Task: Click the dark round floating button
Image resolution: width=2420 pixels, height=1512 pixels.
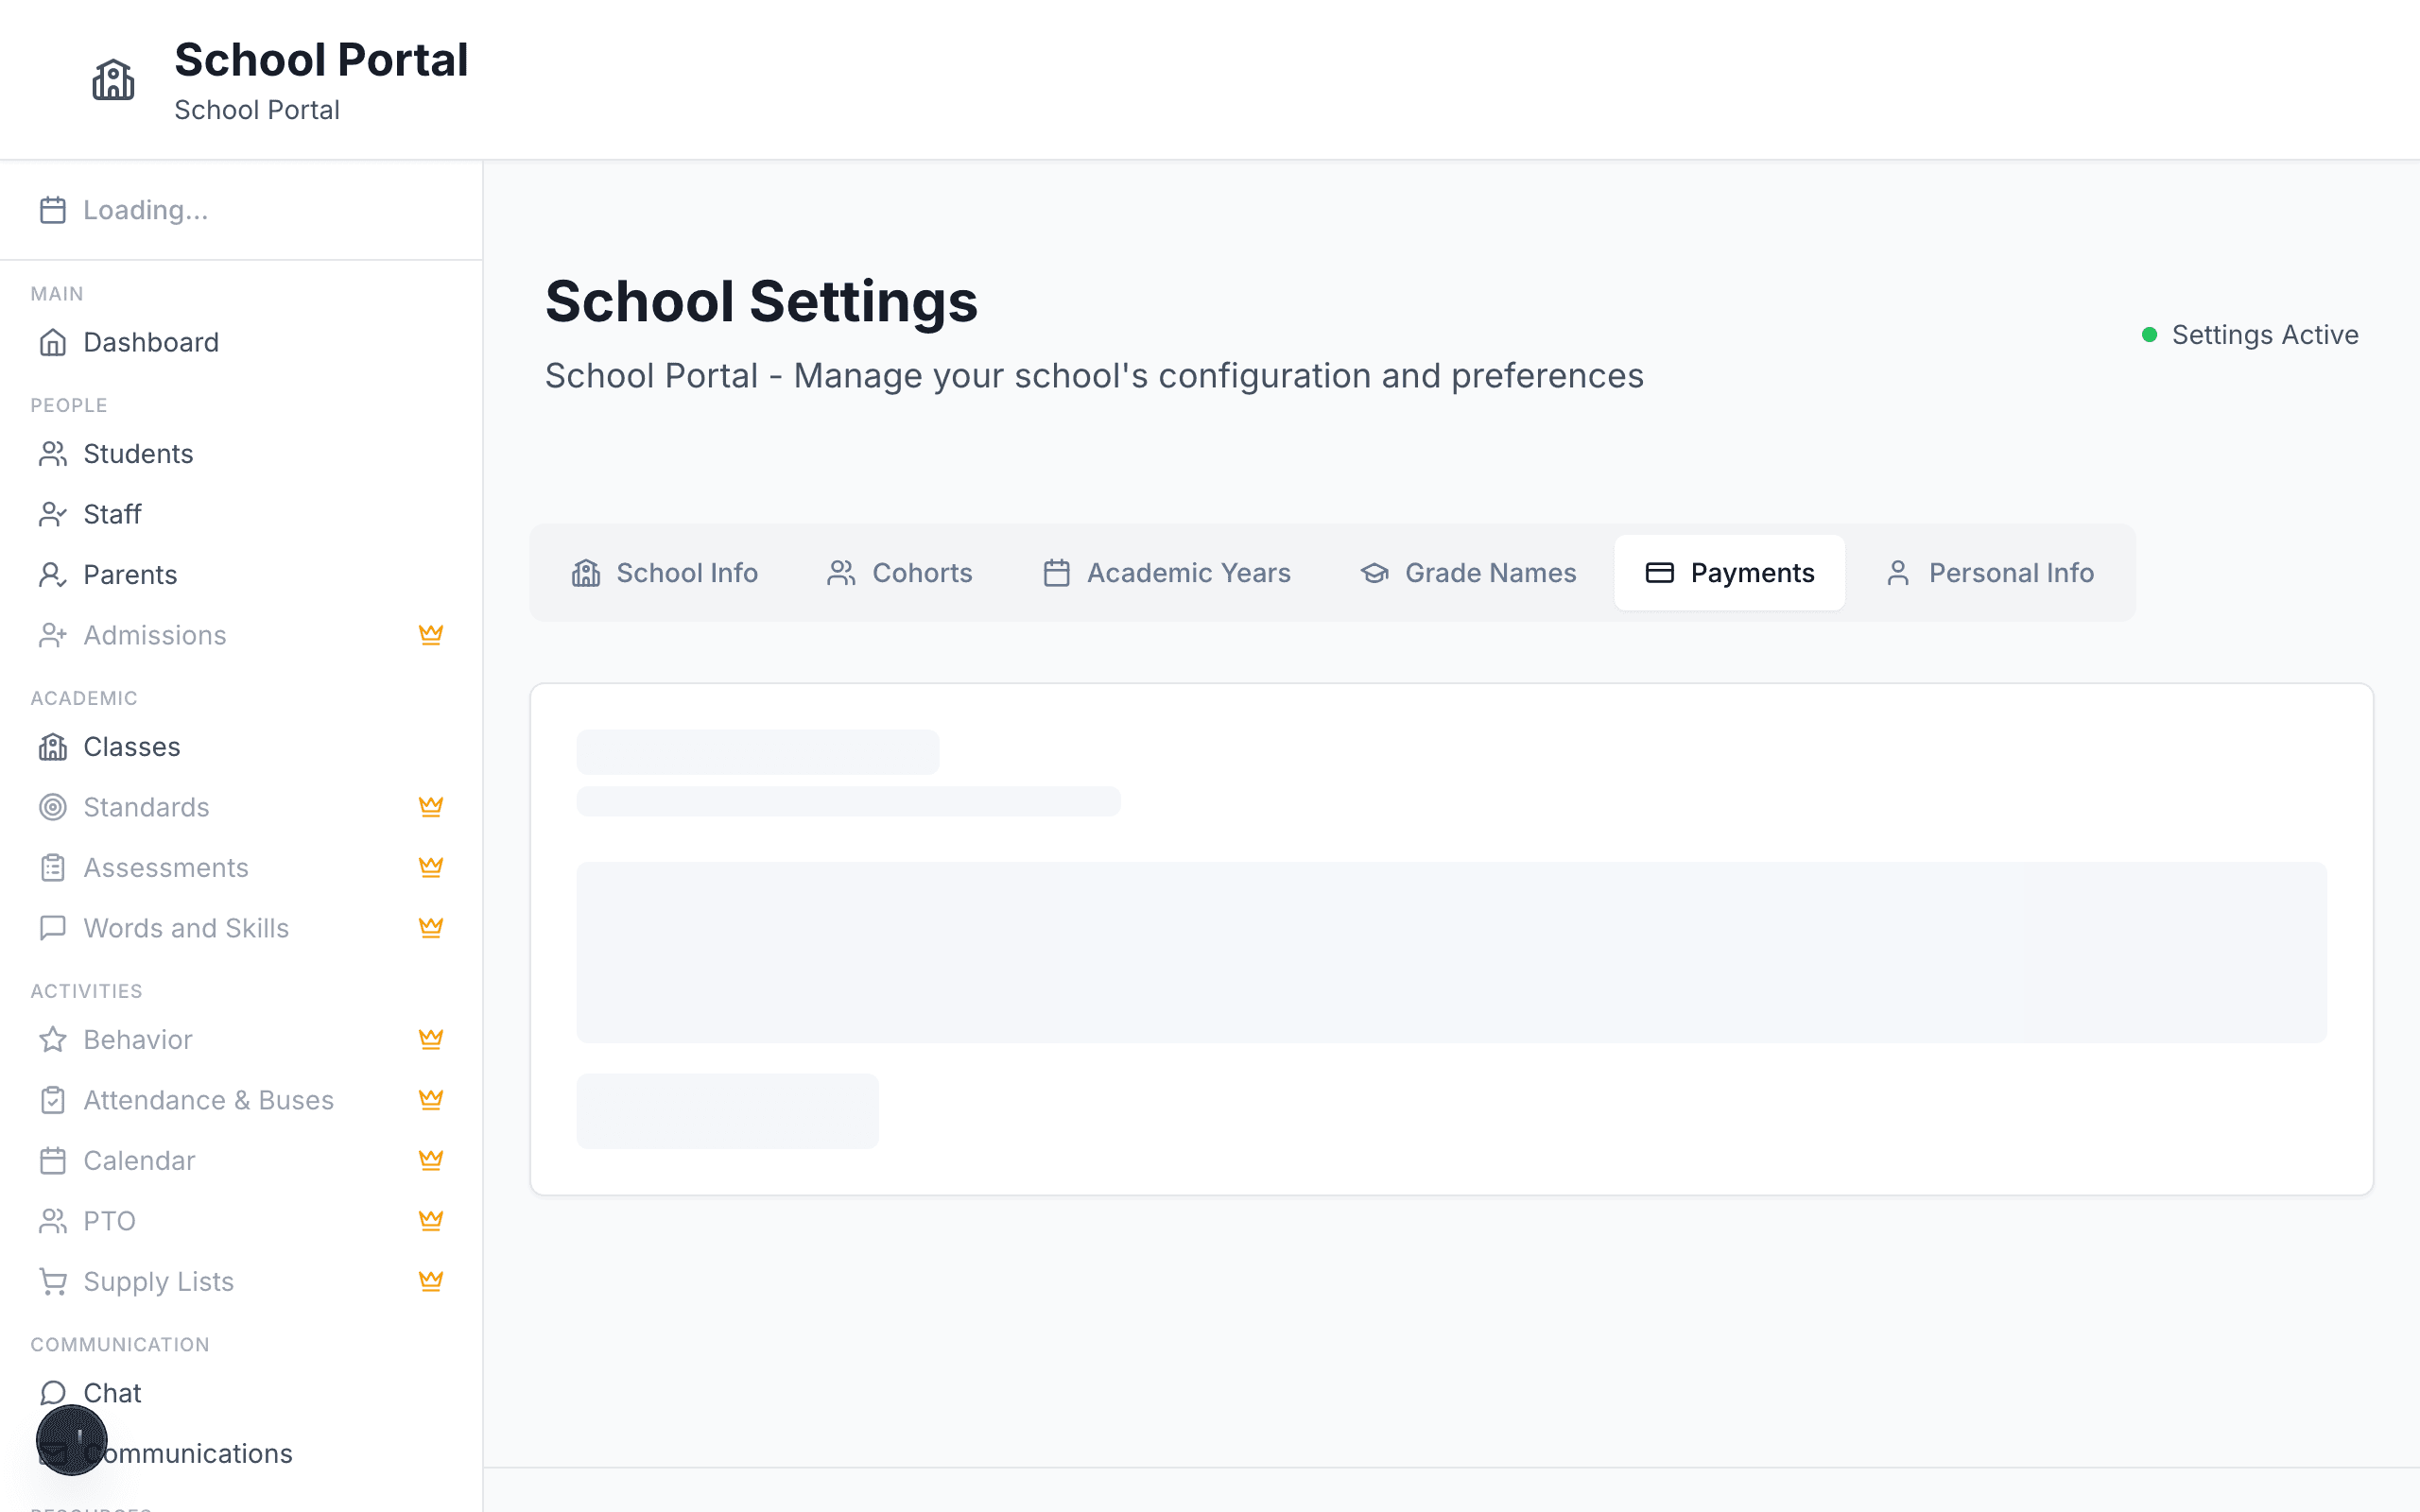Action: click(x=72, y=1440)
